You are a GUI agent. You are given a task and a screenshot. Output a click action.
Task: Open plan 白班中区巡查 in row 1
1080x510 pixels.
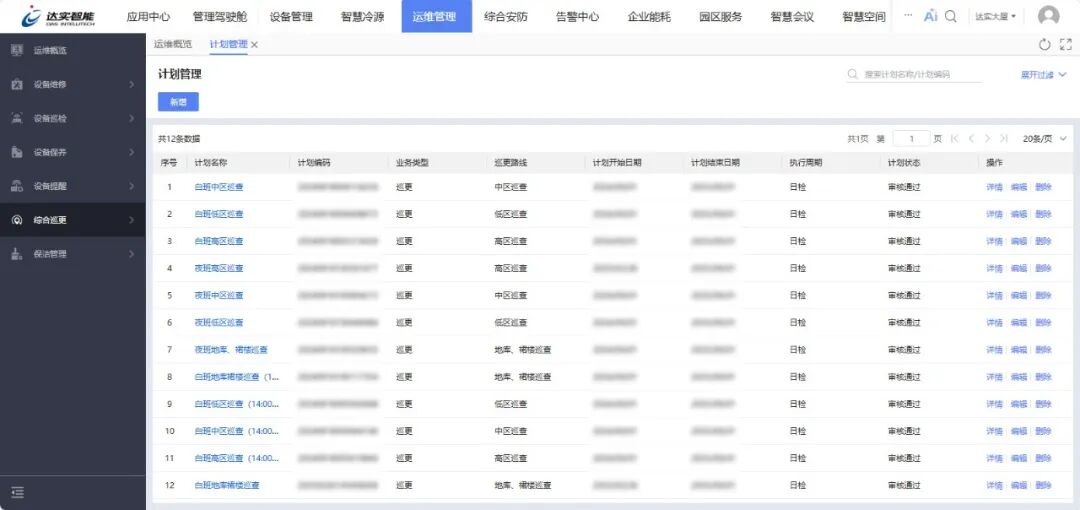coord(219,187)
